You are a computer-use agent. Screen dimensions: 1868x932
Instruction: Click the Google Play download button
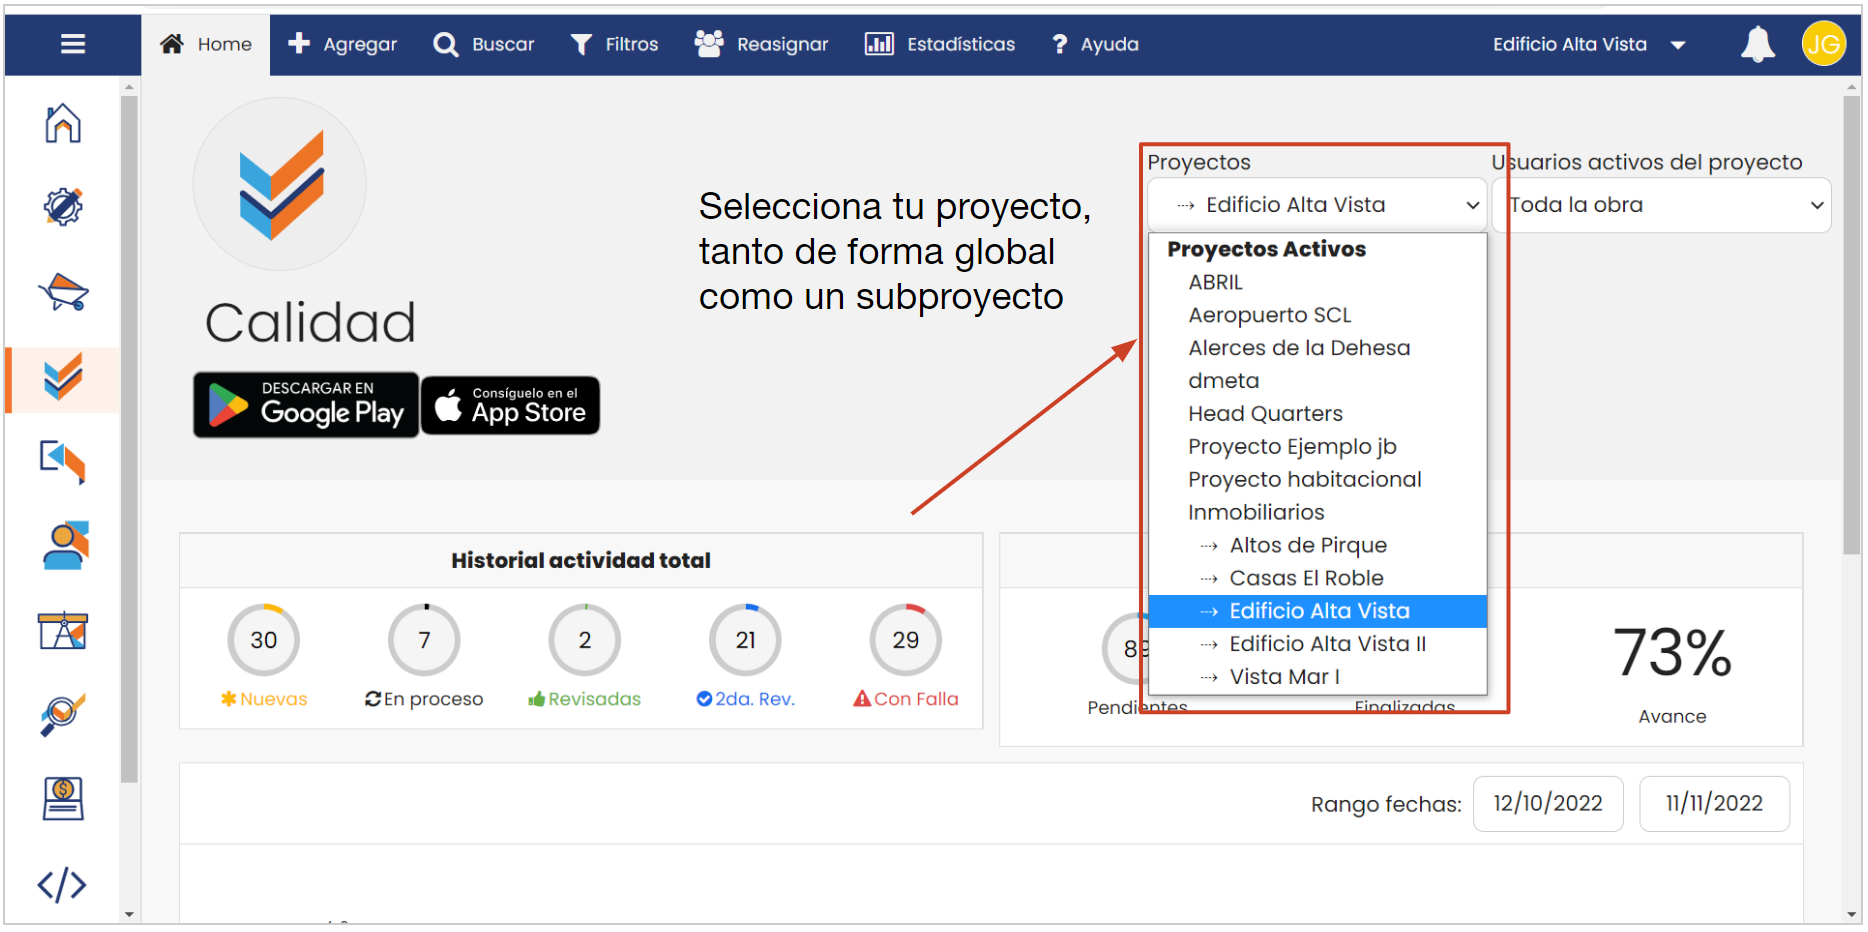click(306, 405)
